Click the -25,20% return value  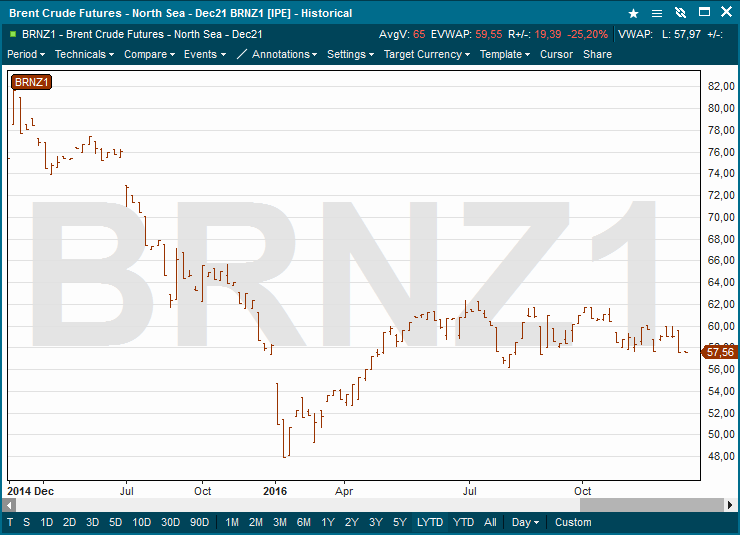pyautogui.click(x=587, y=34)
